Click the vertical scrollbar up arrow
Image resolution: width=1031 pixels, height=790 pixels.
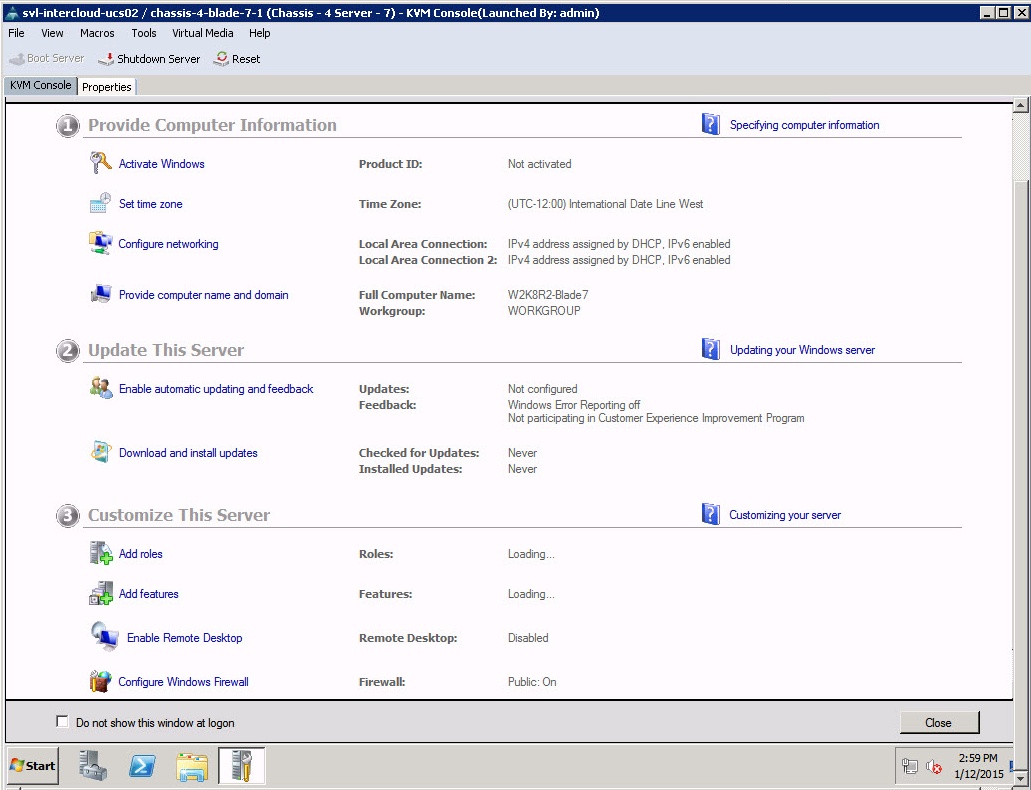(x=1020, y=105)
